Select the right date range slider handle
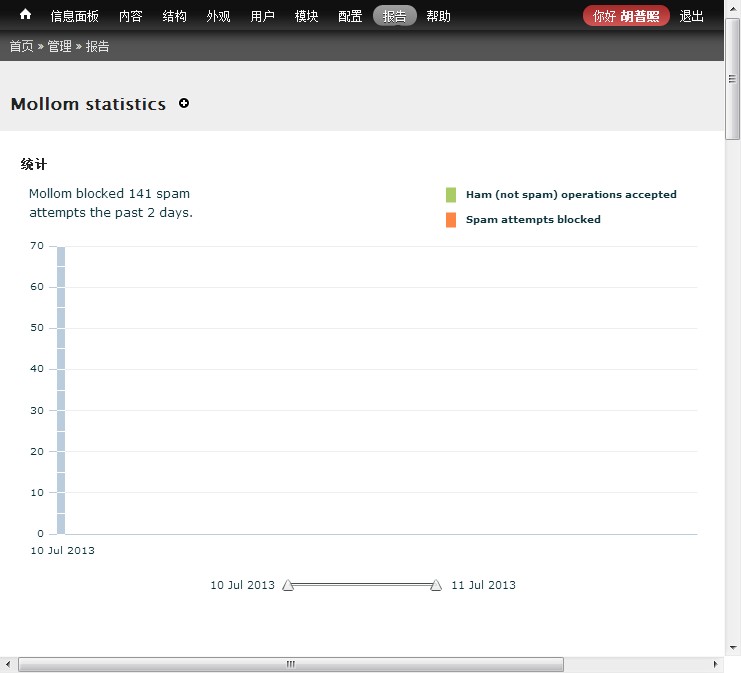 click(x=436, y=585)
